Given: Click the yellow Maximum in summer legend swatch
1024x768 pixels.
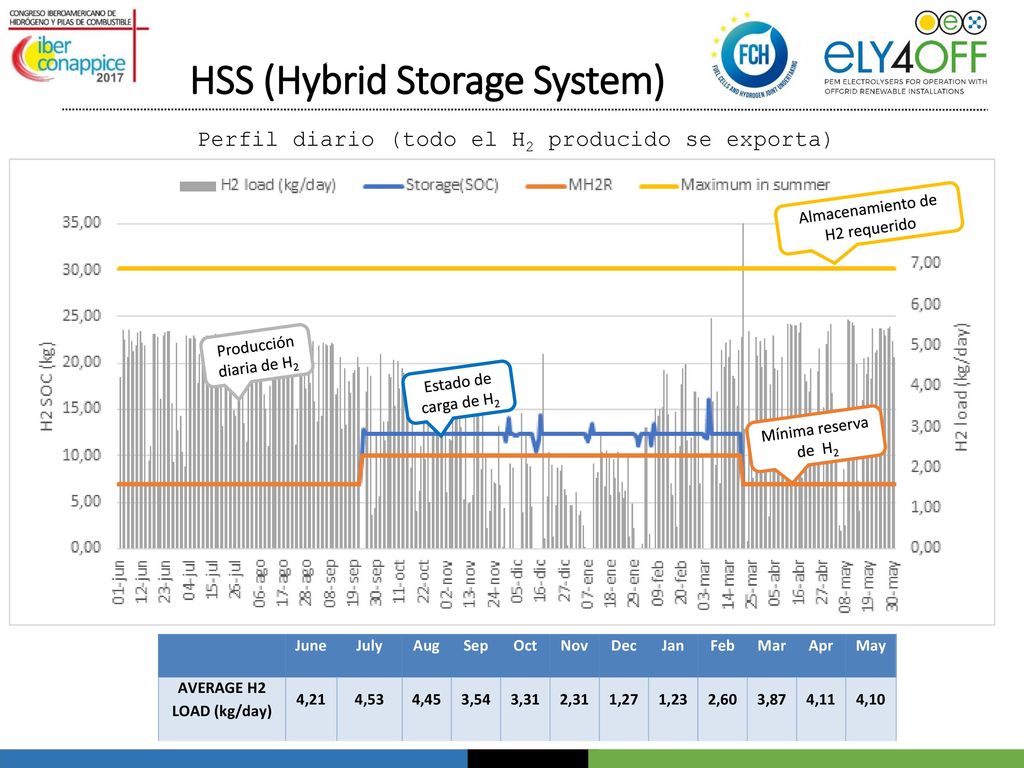Looking at the screenshot, I should tap(659, 186).
